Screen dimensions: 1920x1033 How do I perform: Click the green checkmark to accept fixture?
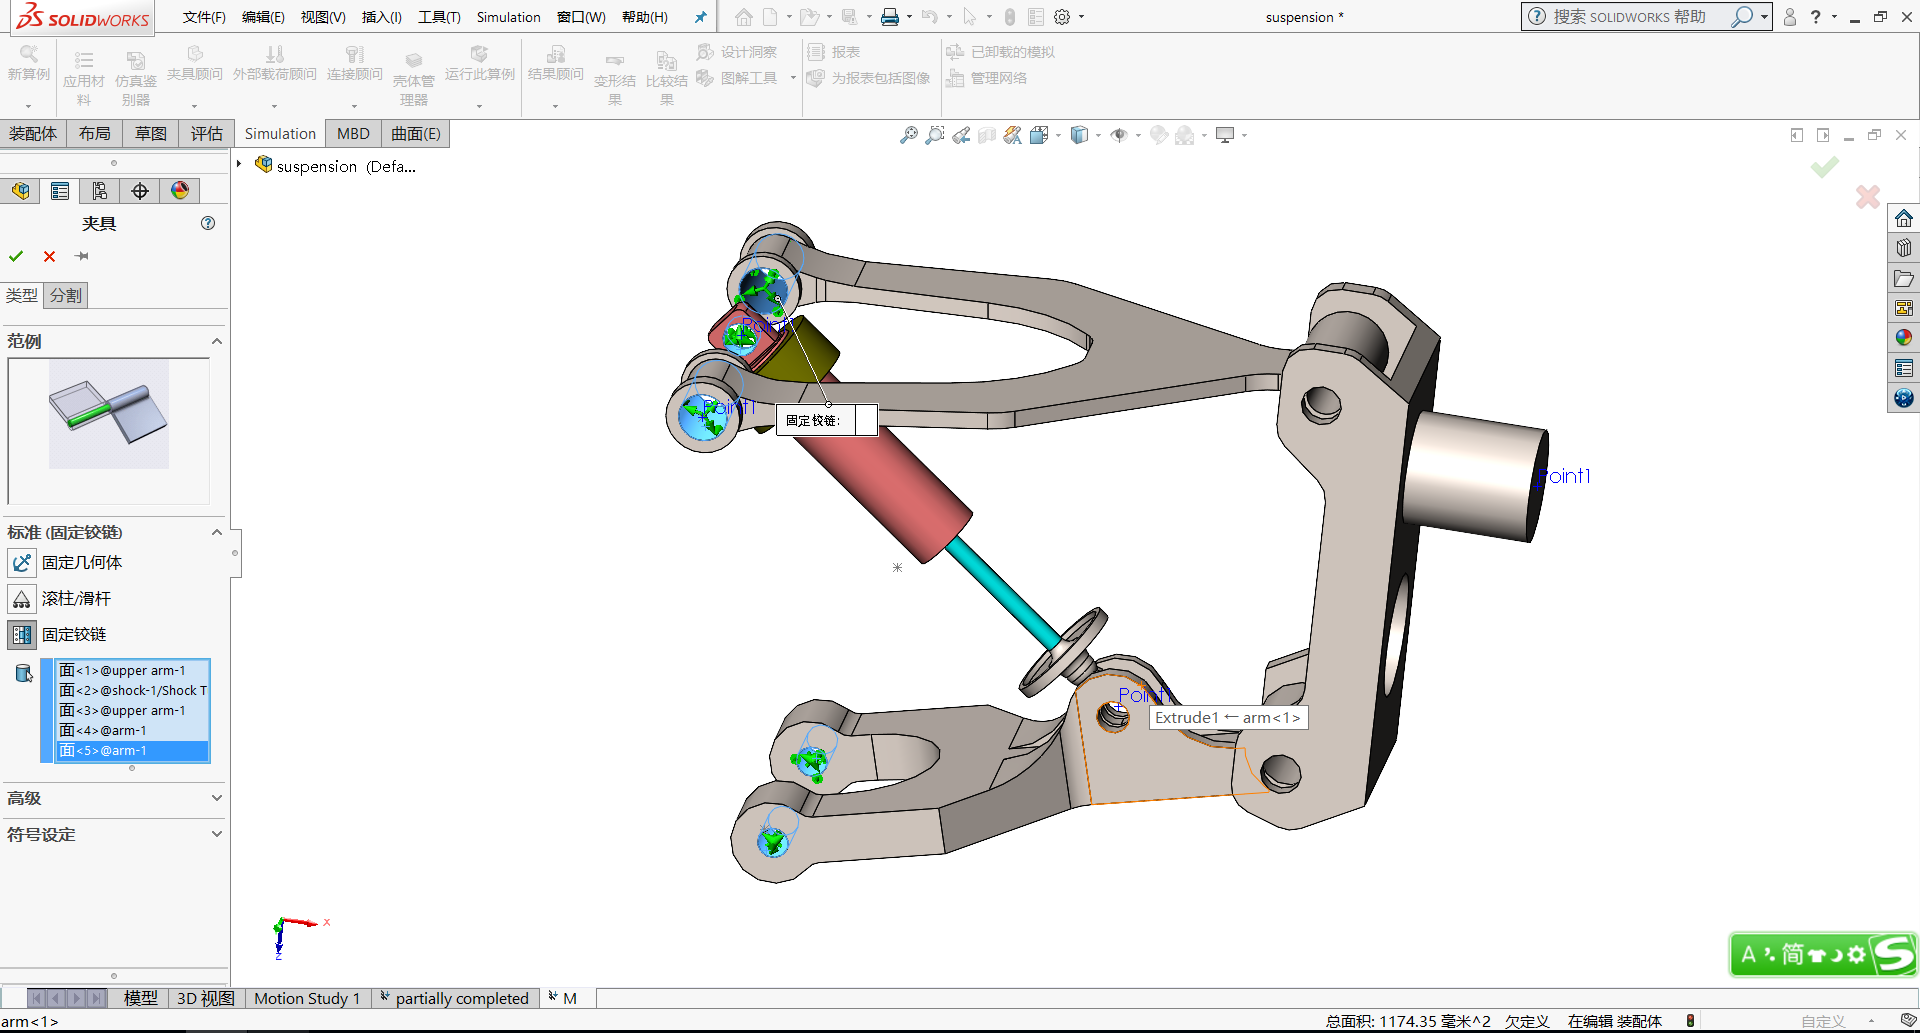click(16, 256)
